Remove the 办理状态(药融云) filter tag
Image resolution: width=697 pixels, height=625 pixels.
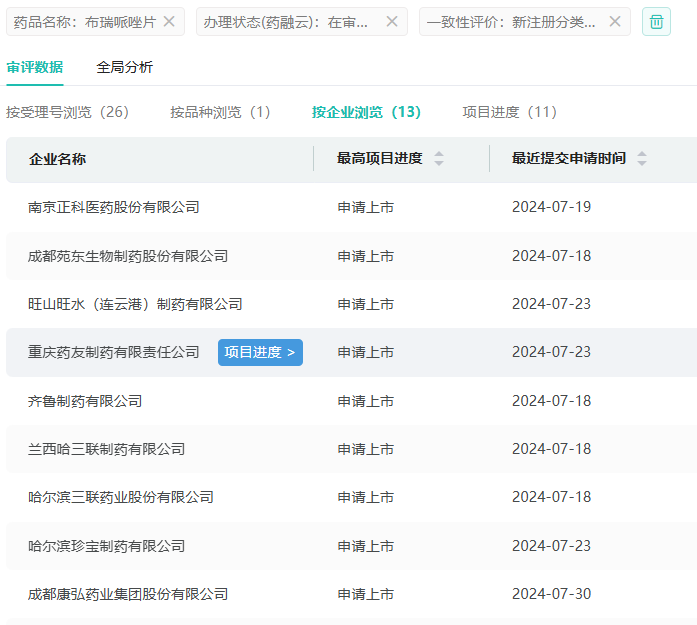tap(391, 21)
